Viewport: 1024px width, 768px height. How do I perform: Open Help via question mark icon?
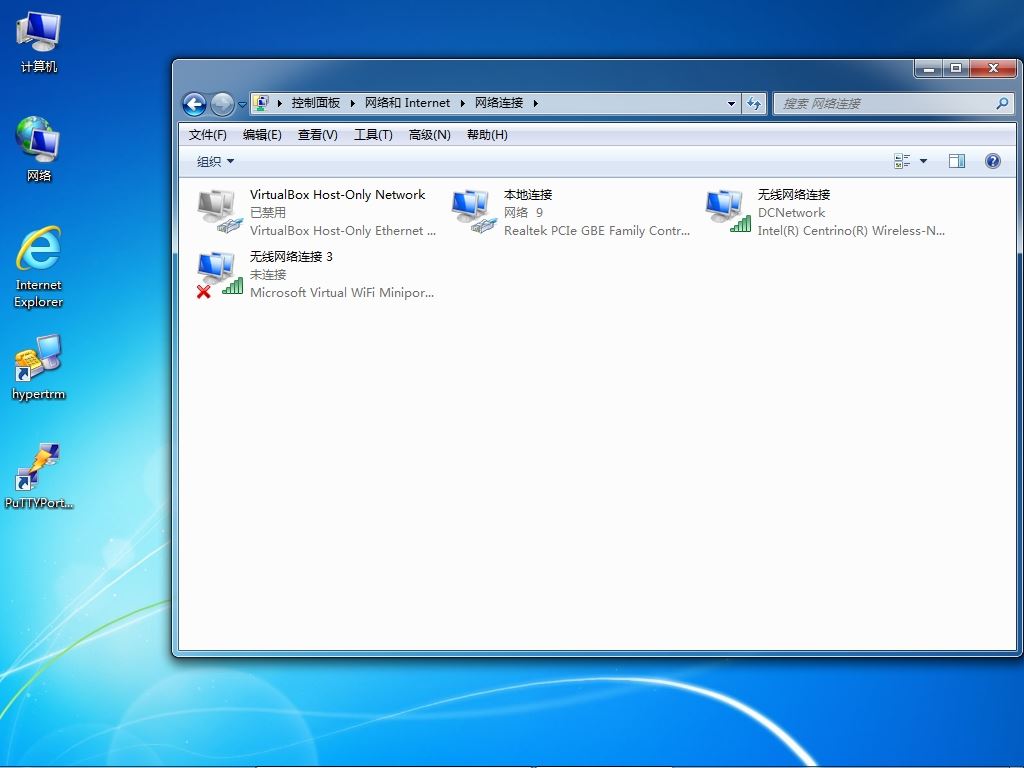[992, 161]
